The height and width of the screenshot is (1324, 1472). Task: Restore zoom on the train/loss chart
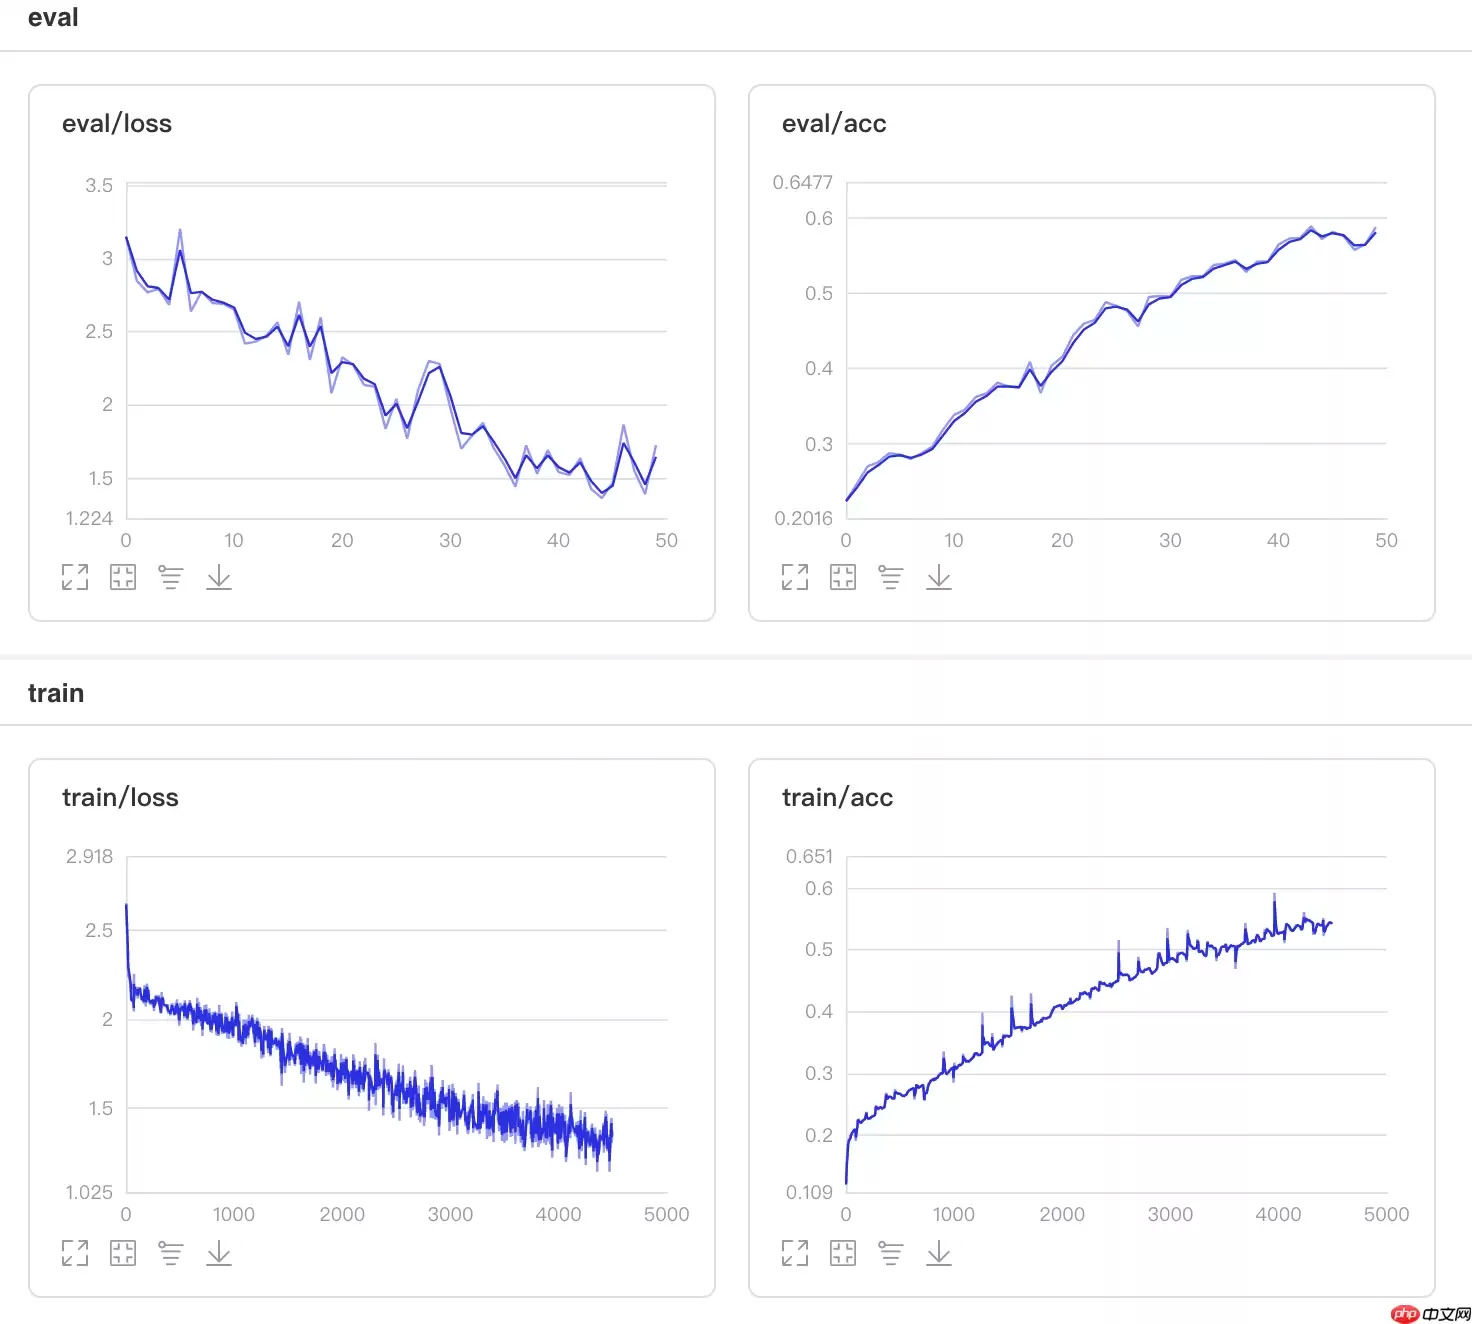coord(123,1253)
